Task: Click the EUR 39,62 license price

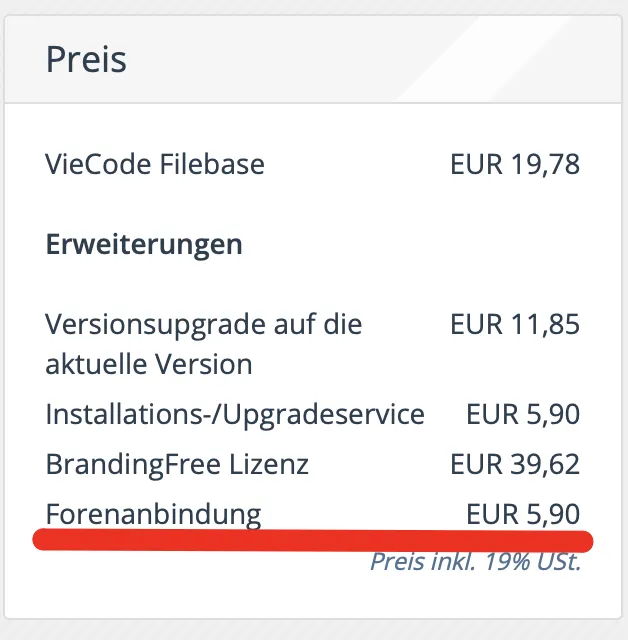Action: (515, 464)
